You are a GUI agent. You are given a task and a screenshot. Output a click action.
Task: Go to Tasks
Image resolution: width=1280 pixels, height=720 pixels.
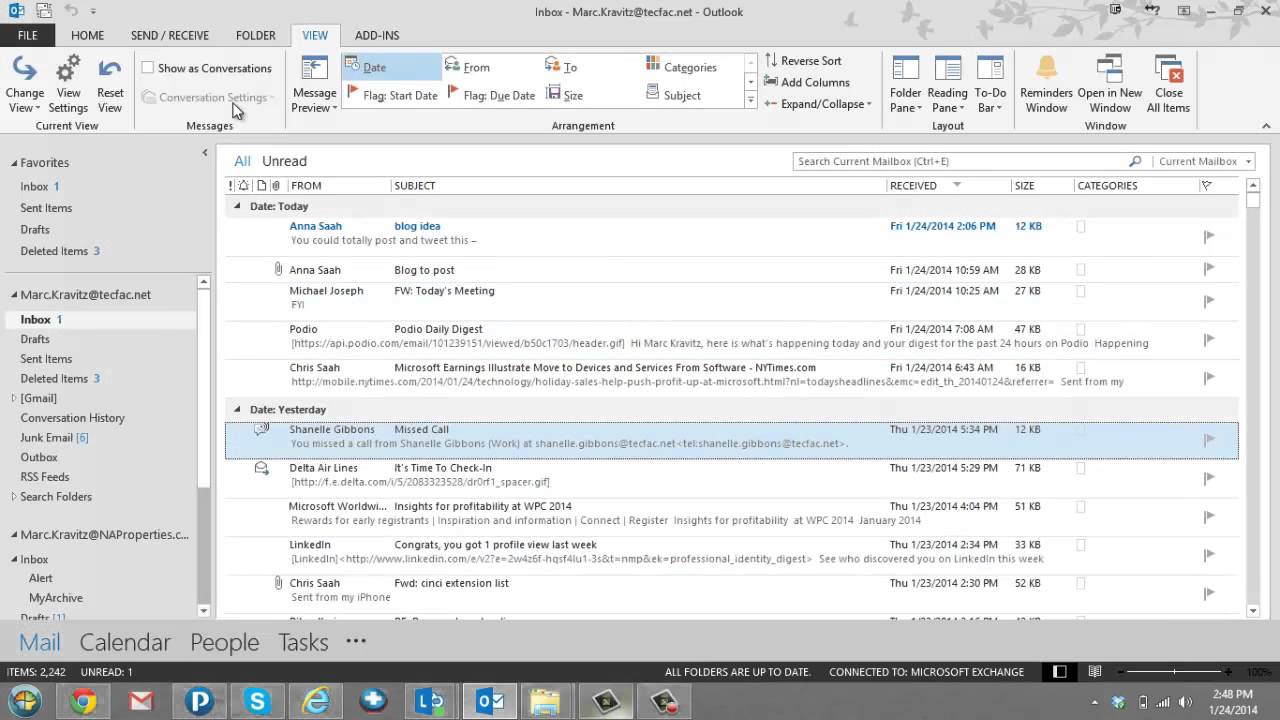(x=303, y=642)
